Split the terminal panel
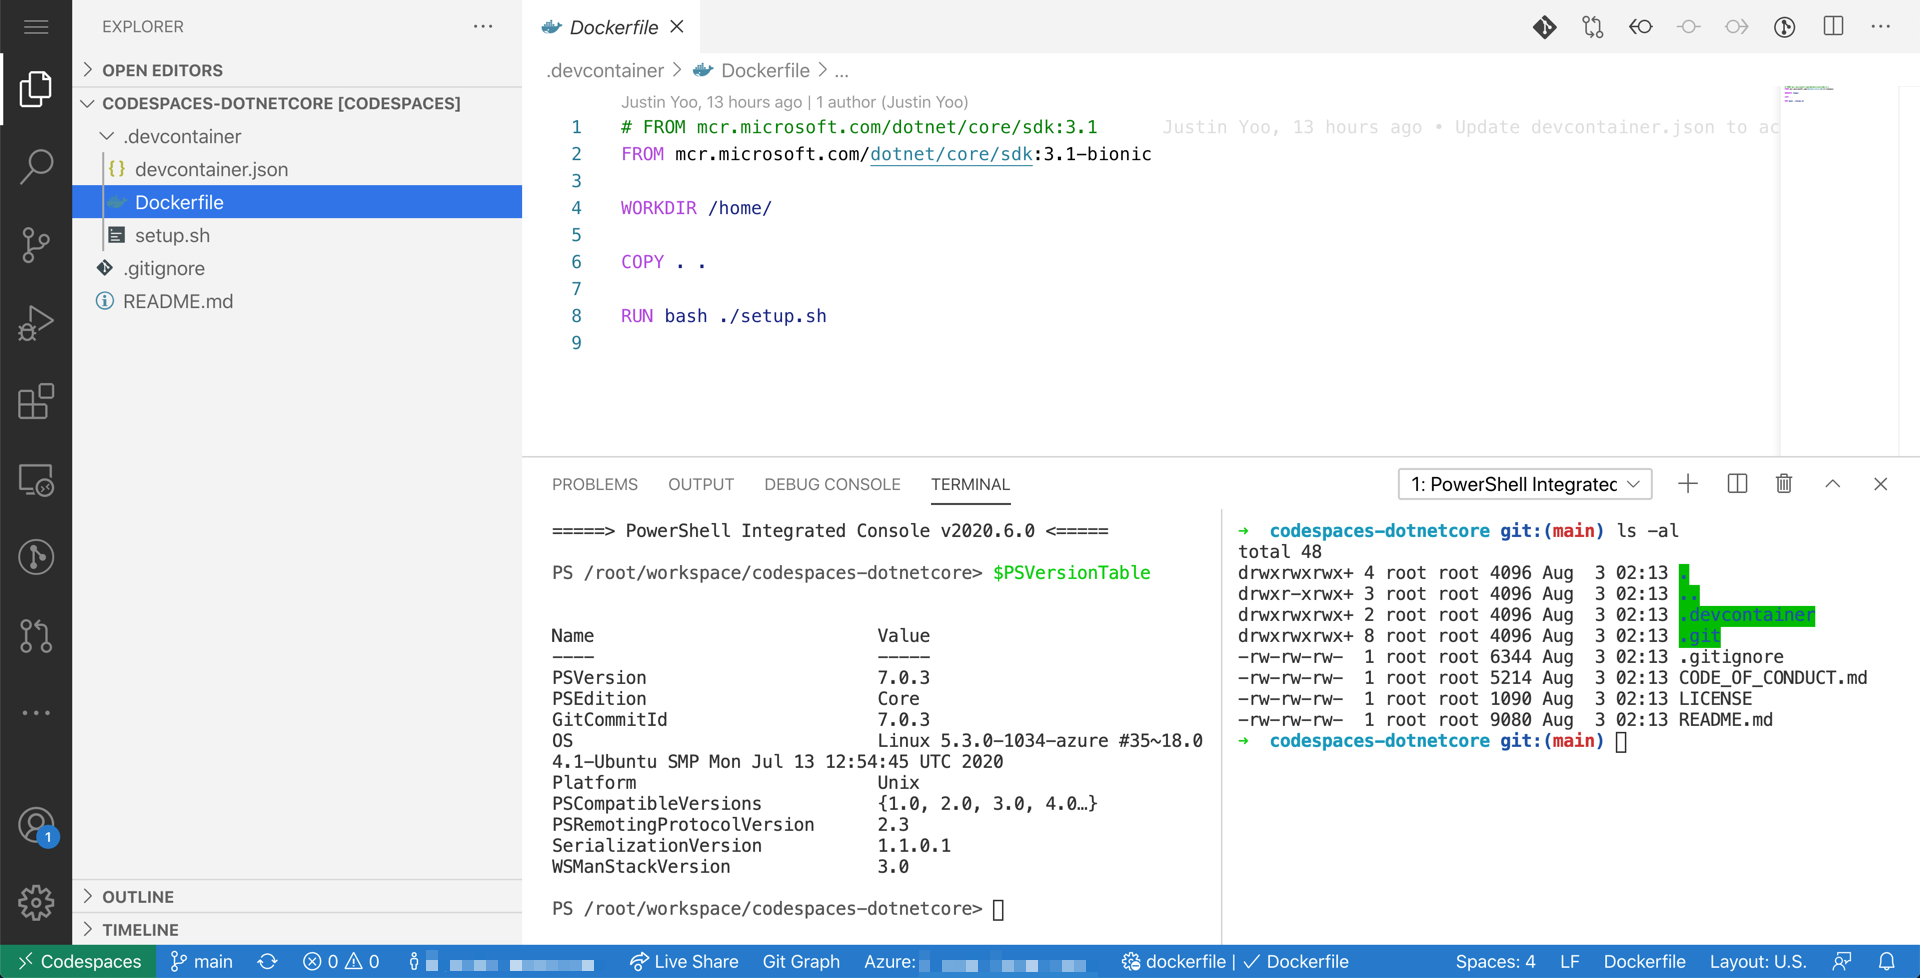Screen dimensions: 1920x978 pos(1737,484)
